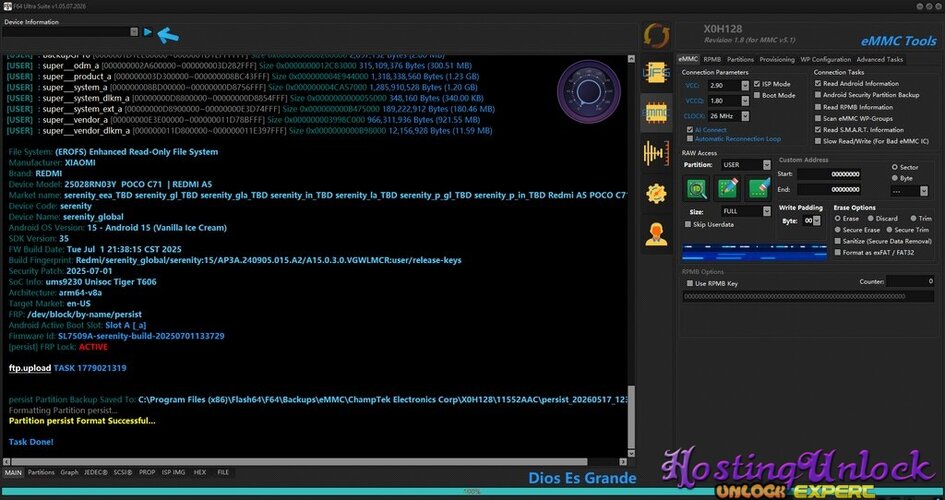945x500 pixels.
Task: Toggle the AI Connect checkbox
Action: (x=689, y=130)
